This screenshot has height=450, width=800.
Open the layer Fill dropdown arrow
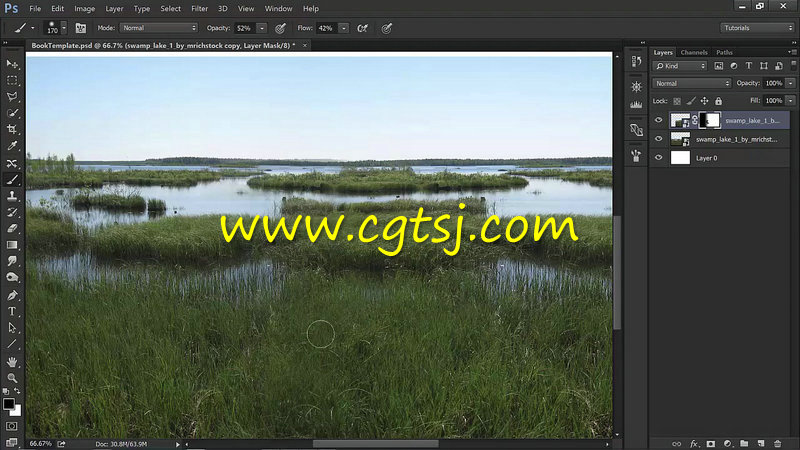coord(790,101)
